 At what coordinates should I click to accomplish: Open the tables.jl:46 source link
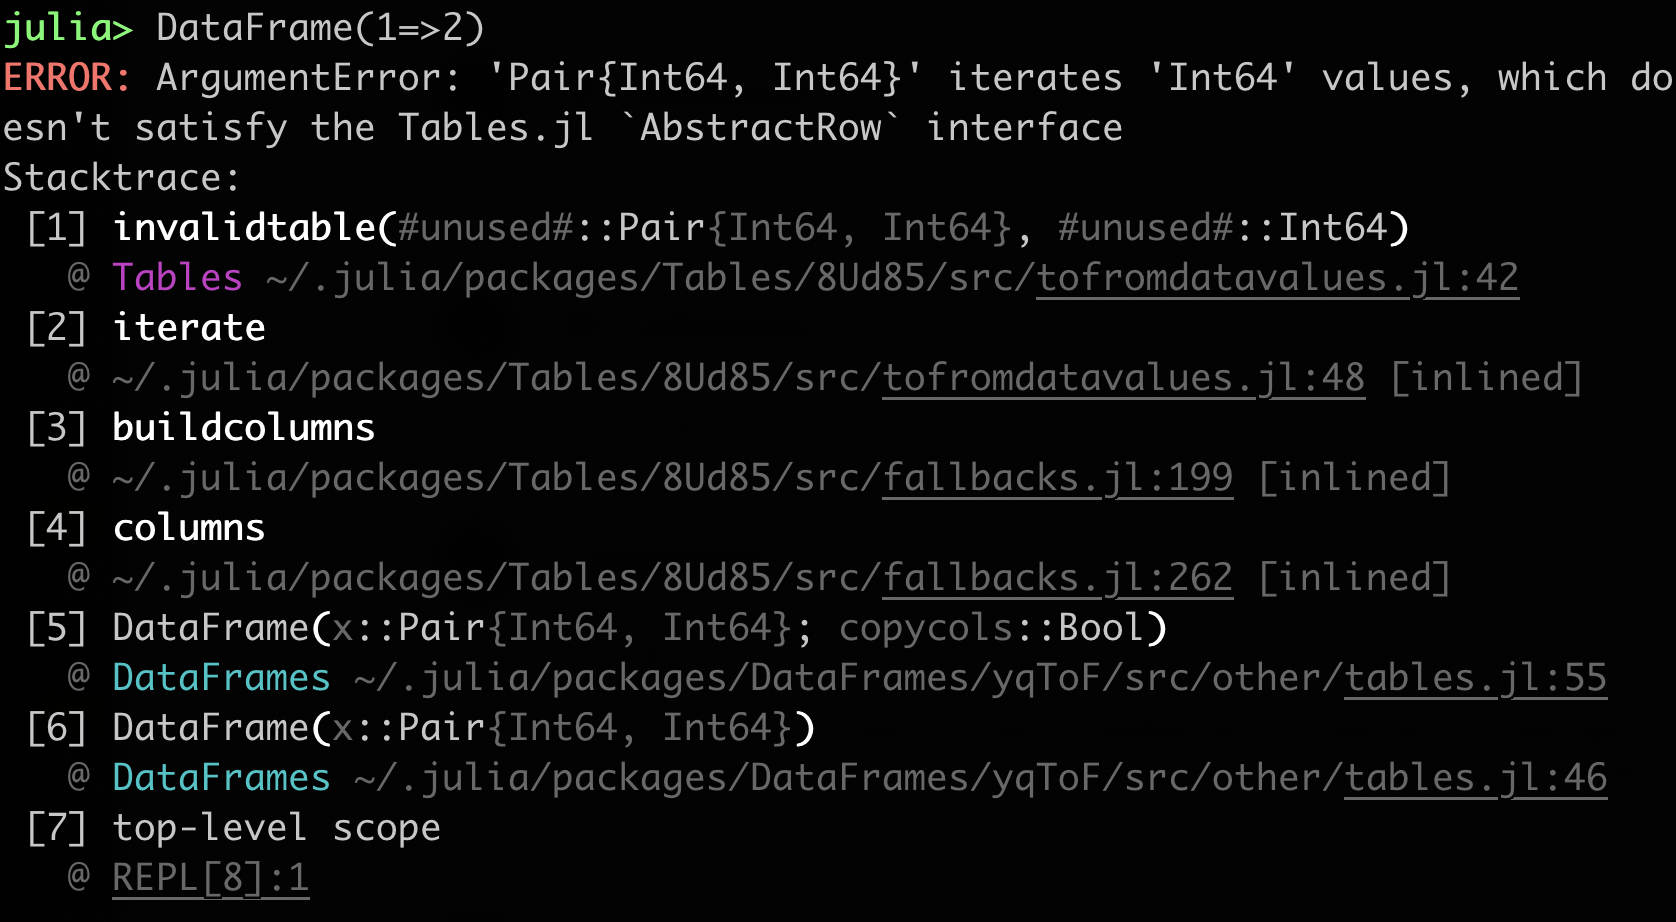point(1475,778)
